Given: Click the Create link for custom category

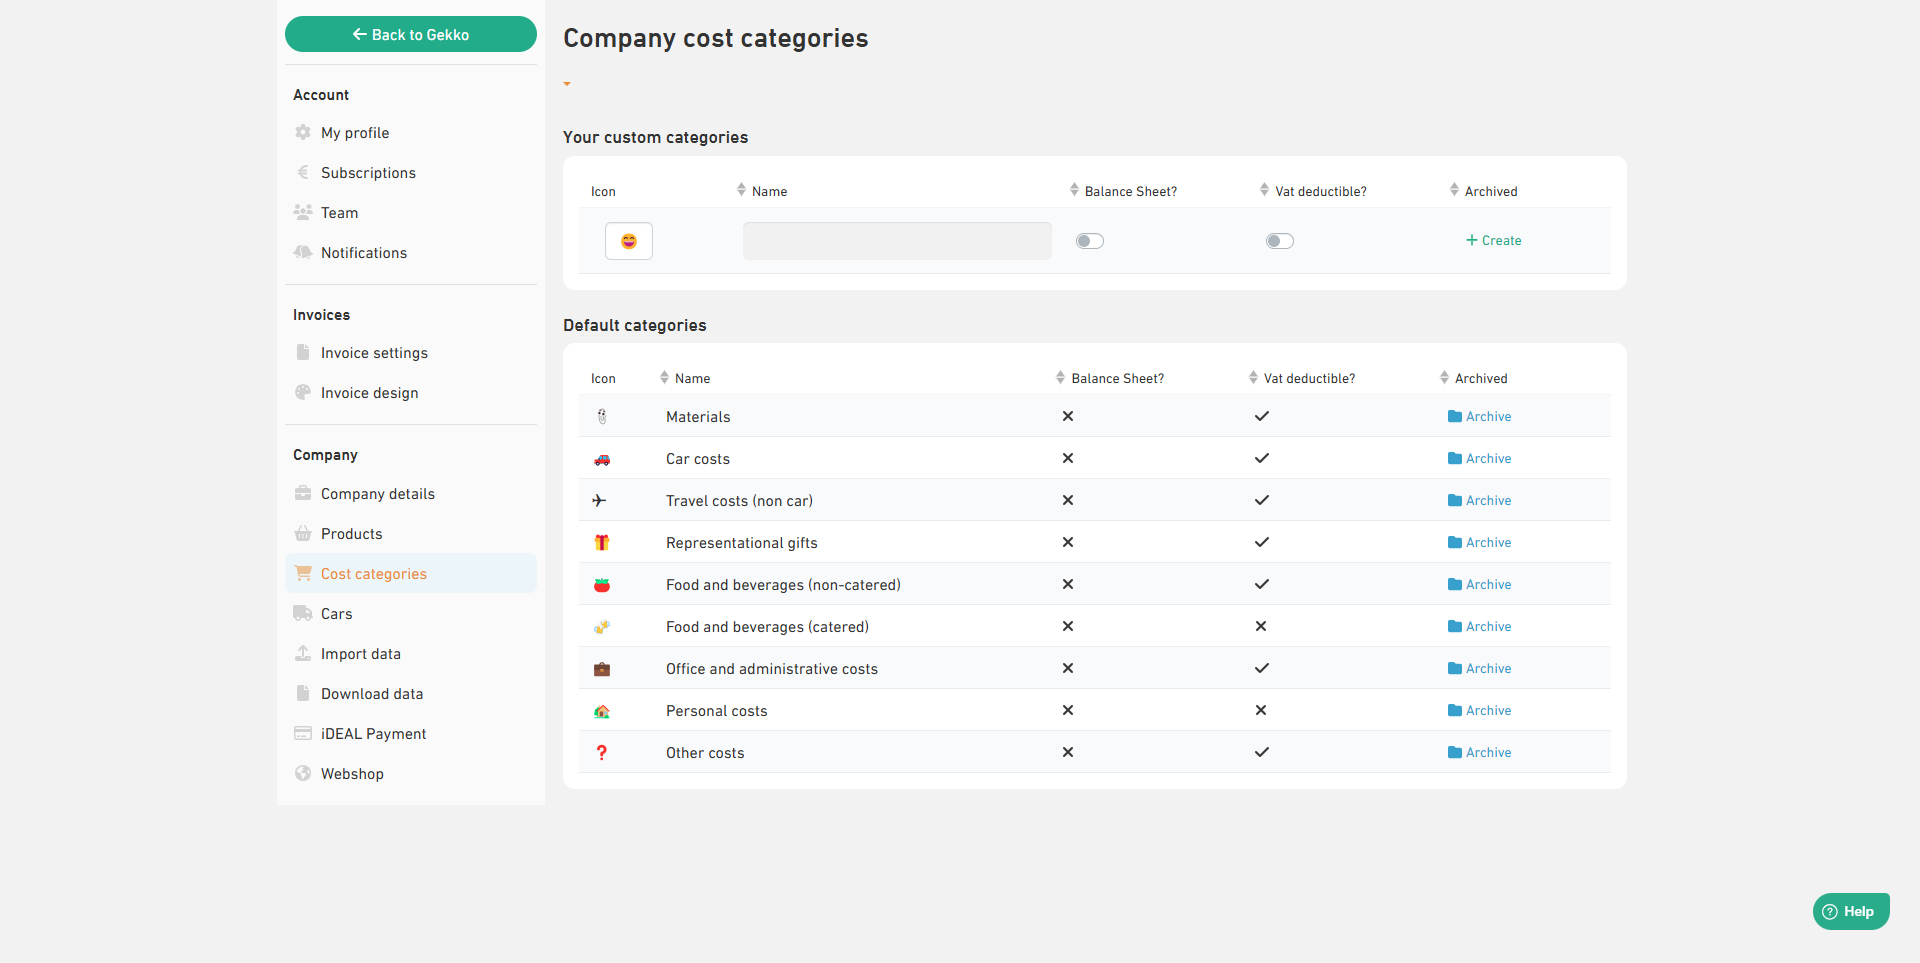Looking at the screenshot, I should (1493, 241).
